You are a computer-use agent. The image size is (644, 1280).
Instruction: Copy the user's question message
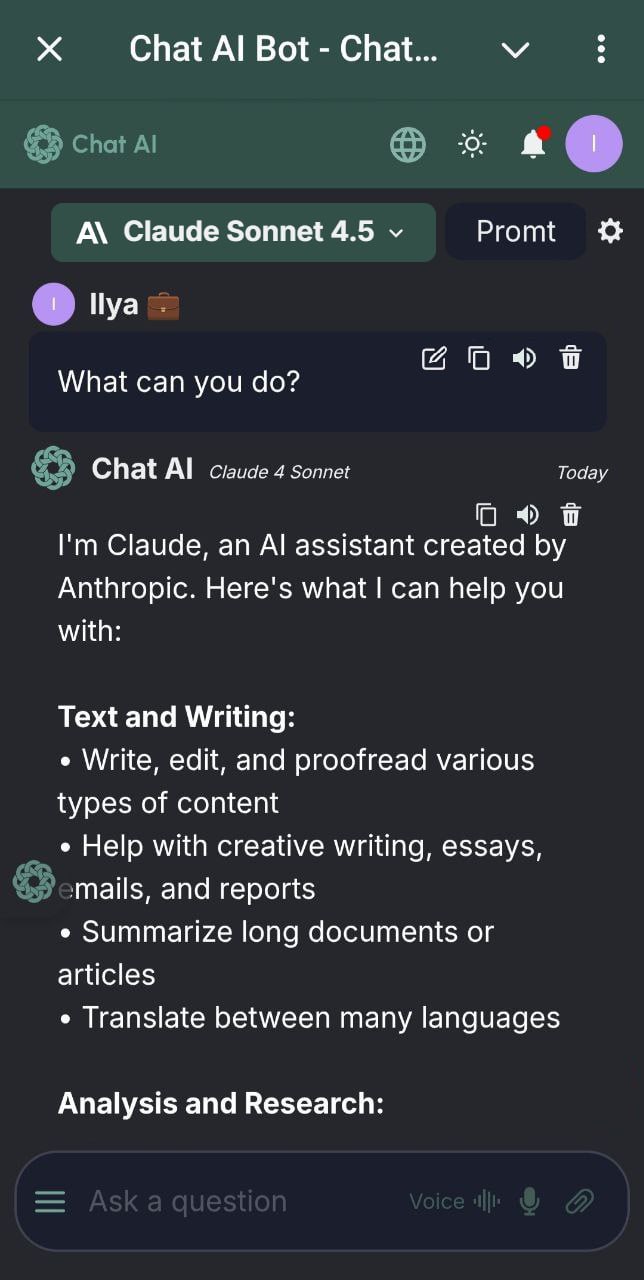click(480, 358)
